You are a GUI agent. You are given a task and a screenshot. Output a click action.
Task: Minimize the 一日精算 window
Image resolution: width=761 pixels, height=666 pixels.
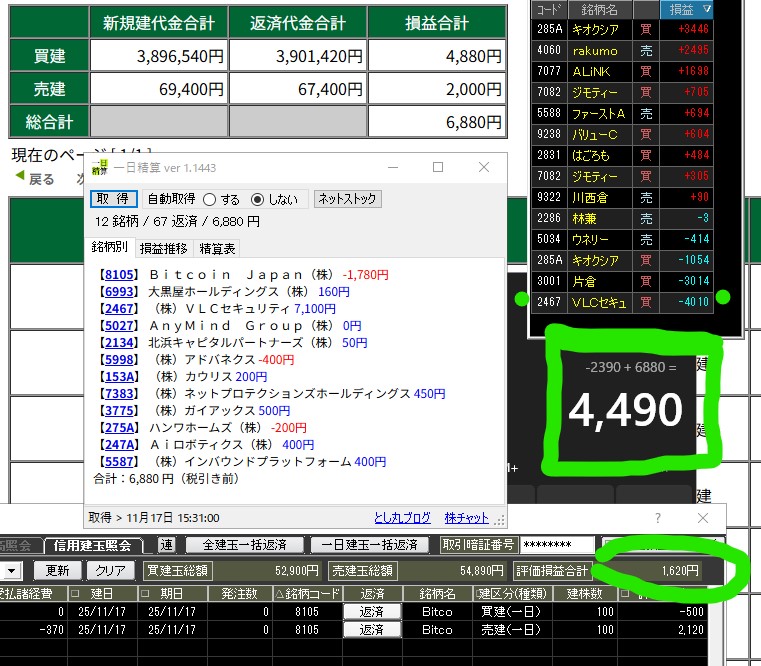point(392,167)
